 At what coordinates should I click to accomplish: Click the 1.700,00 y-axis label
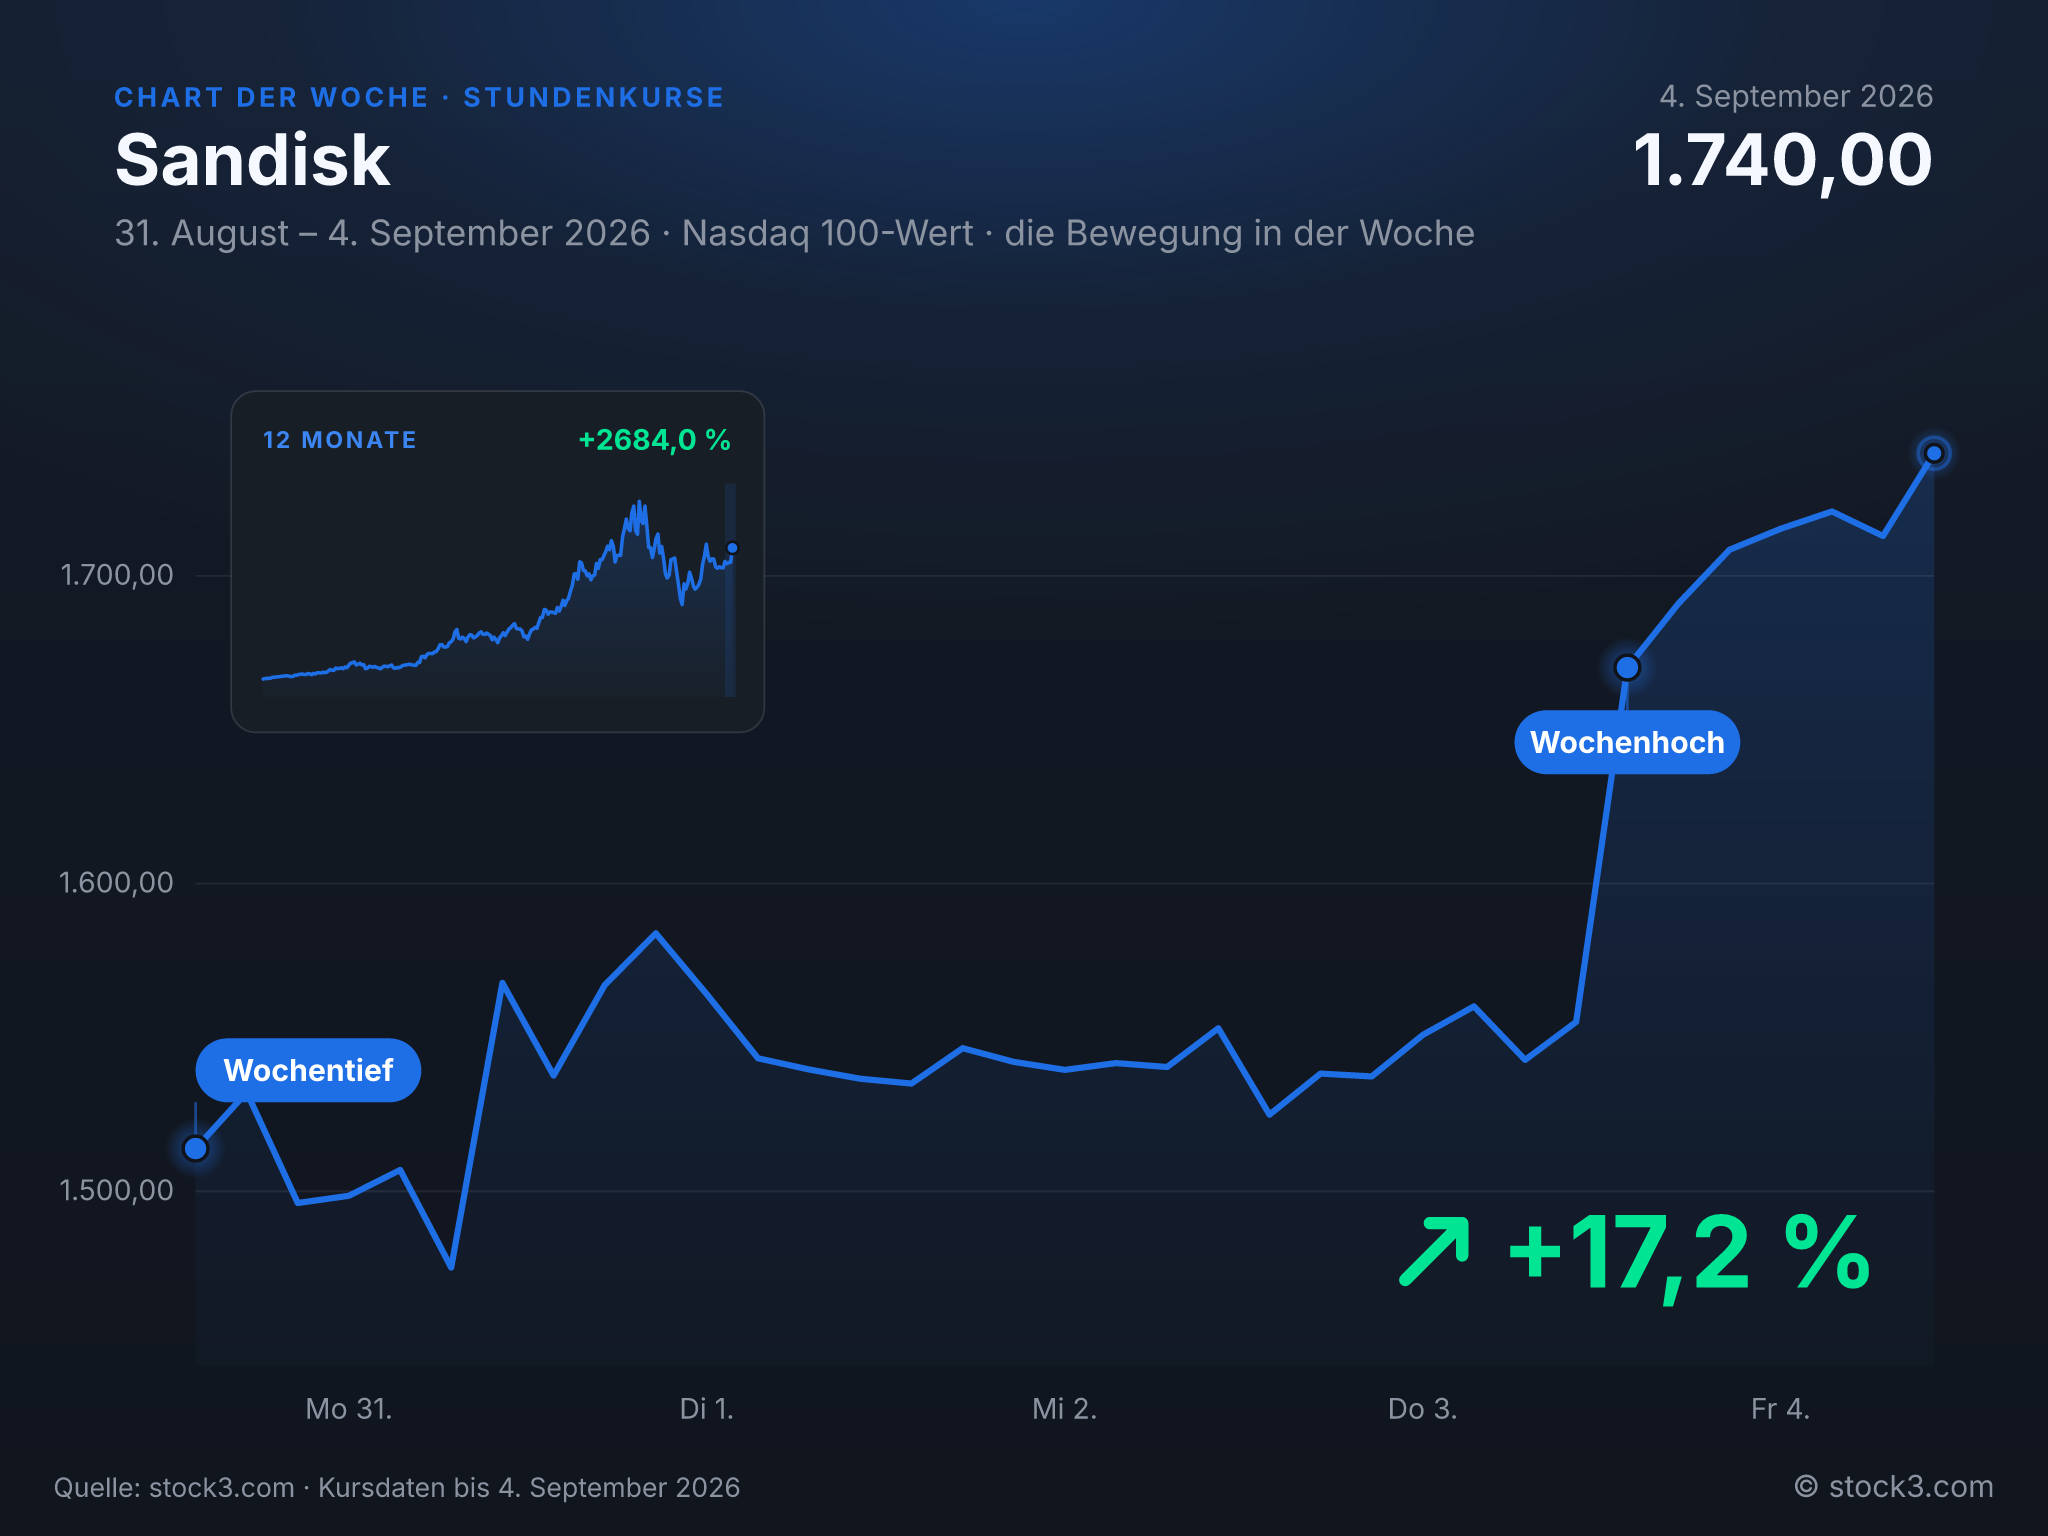tap(117, 575)
